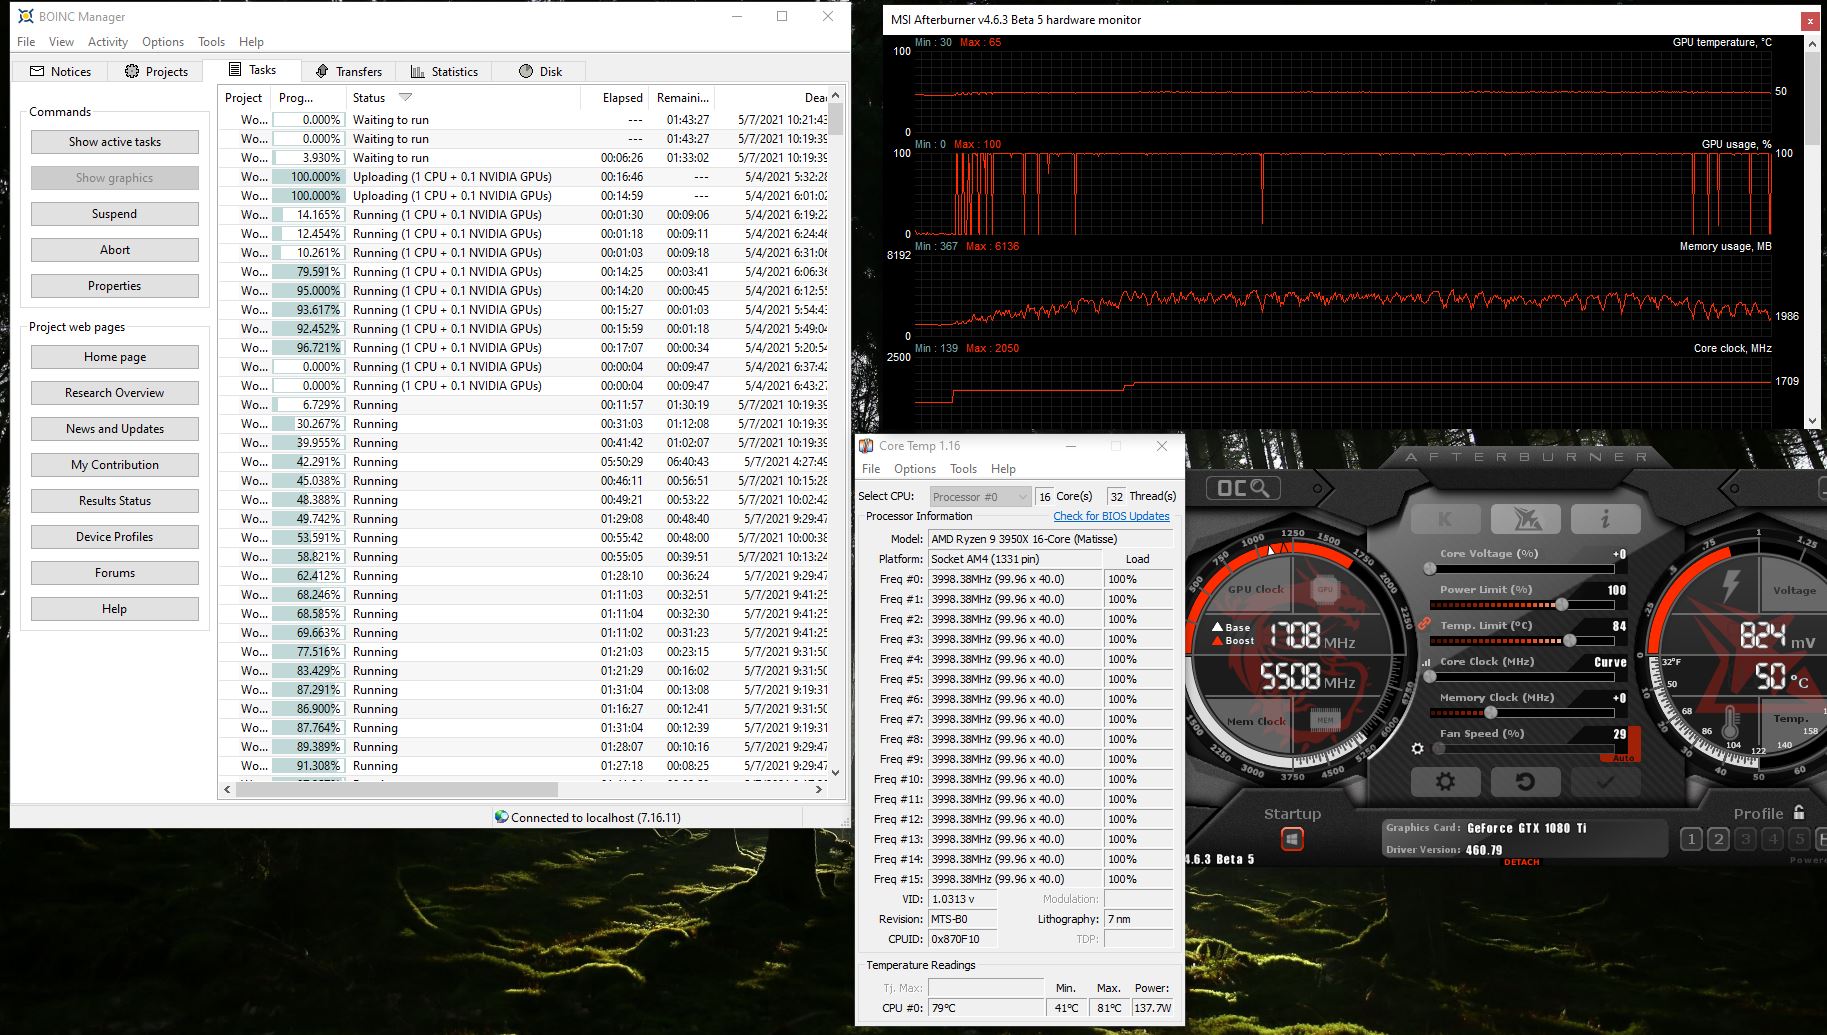Click the Status column sort arrow

[405, 97]
